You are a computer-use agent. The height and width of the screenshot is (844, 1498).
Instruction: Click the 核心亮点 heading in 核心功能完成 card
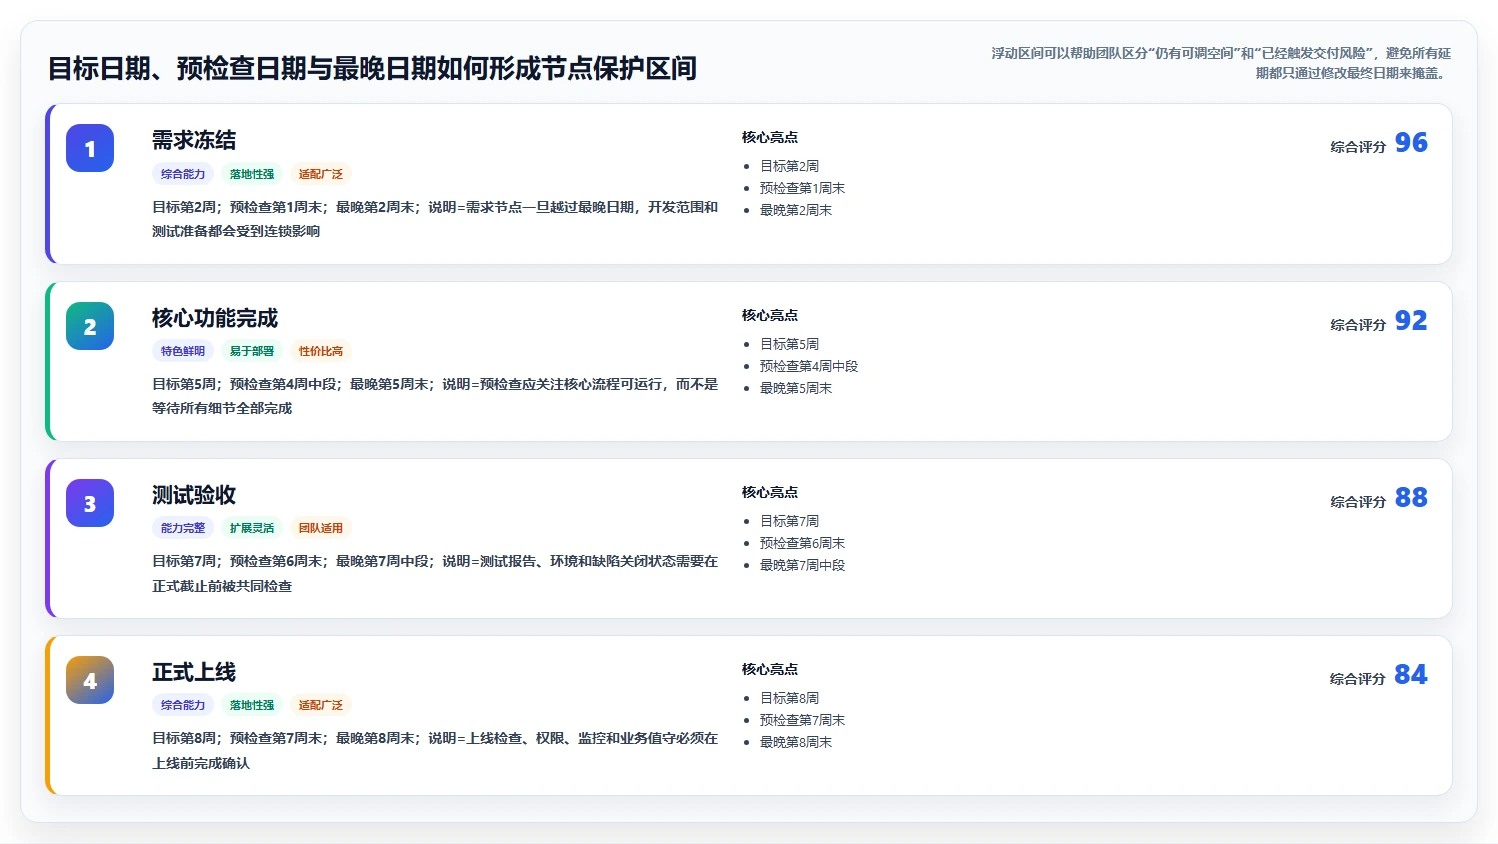tap(770, 315)
